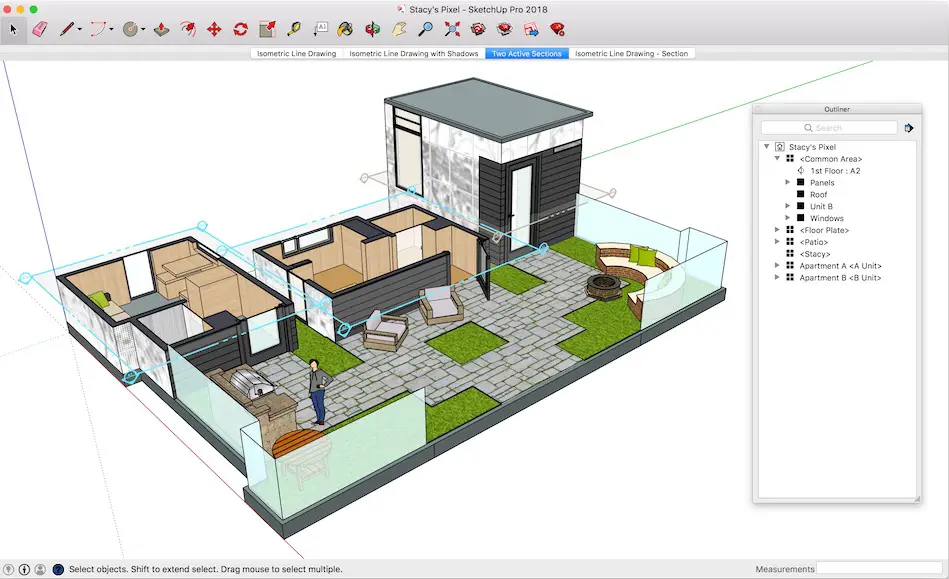Select the Eraser tool
This screenshot has height=579, width=949.
pos(40,29)
